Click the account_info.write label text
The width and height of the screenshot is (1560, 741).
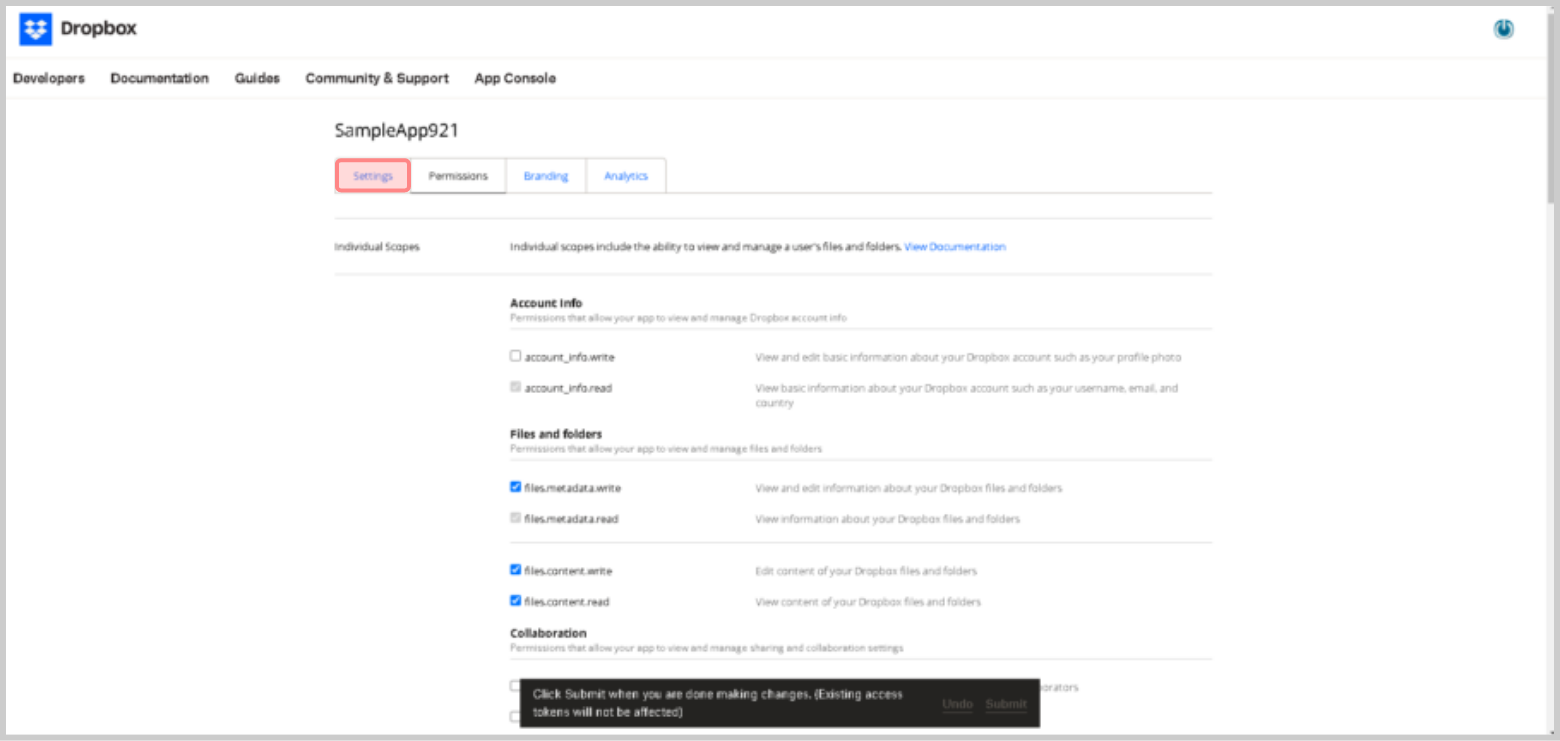(568, 357)
